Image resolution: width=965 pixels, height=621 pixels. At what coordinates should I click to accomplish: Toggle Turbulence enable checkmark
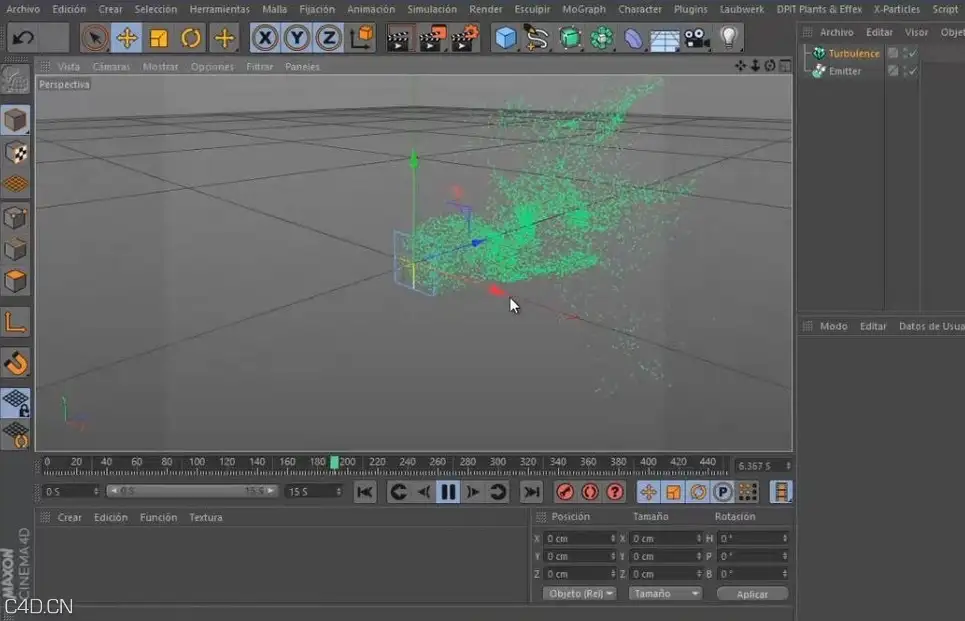point(913,54)
